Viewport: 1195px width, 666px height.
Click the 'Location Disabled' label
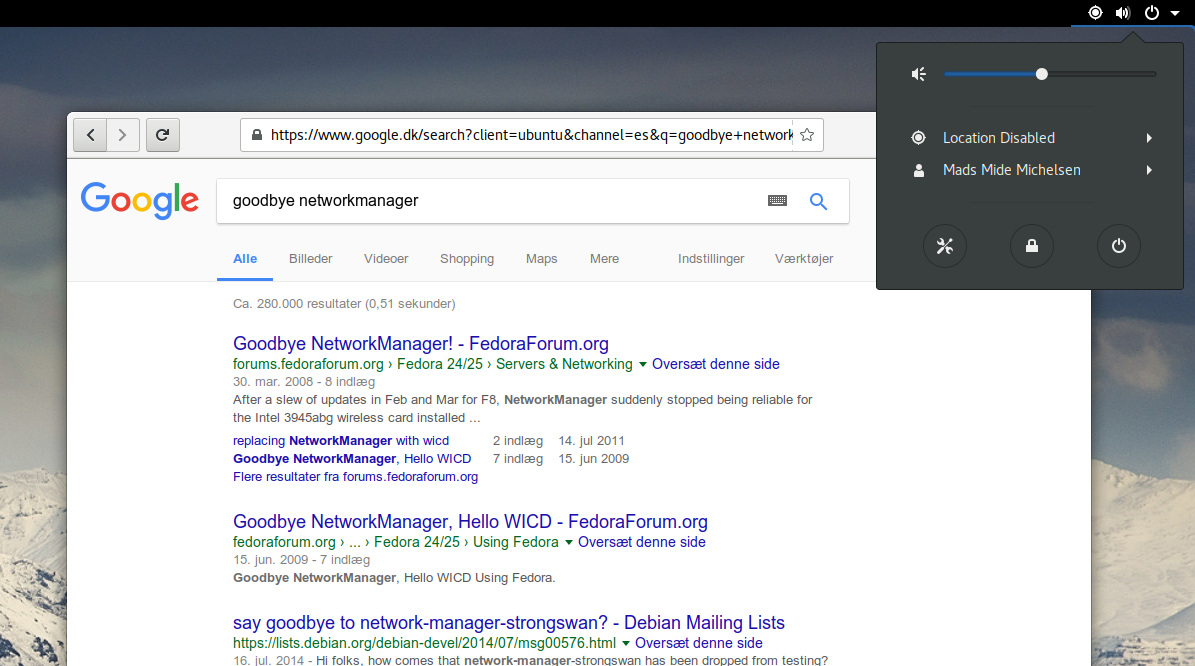[x=998, y=138]
